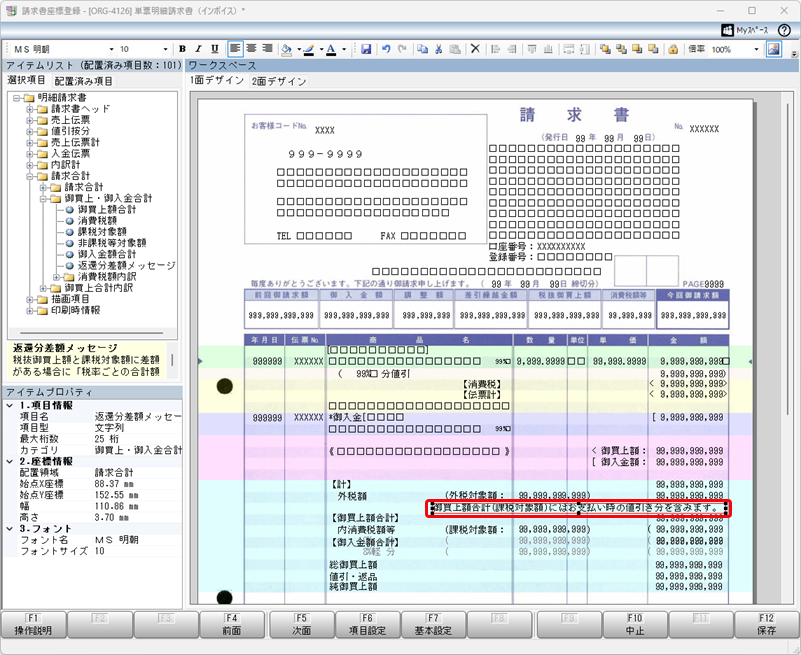Switch to the 配置済み項目 tab
This screenshot has width=801, height=655.
pyautogui.click(x=83, y=81)
